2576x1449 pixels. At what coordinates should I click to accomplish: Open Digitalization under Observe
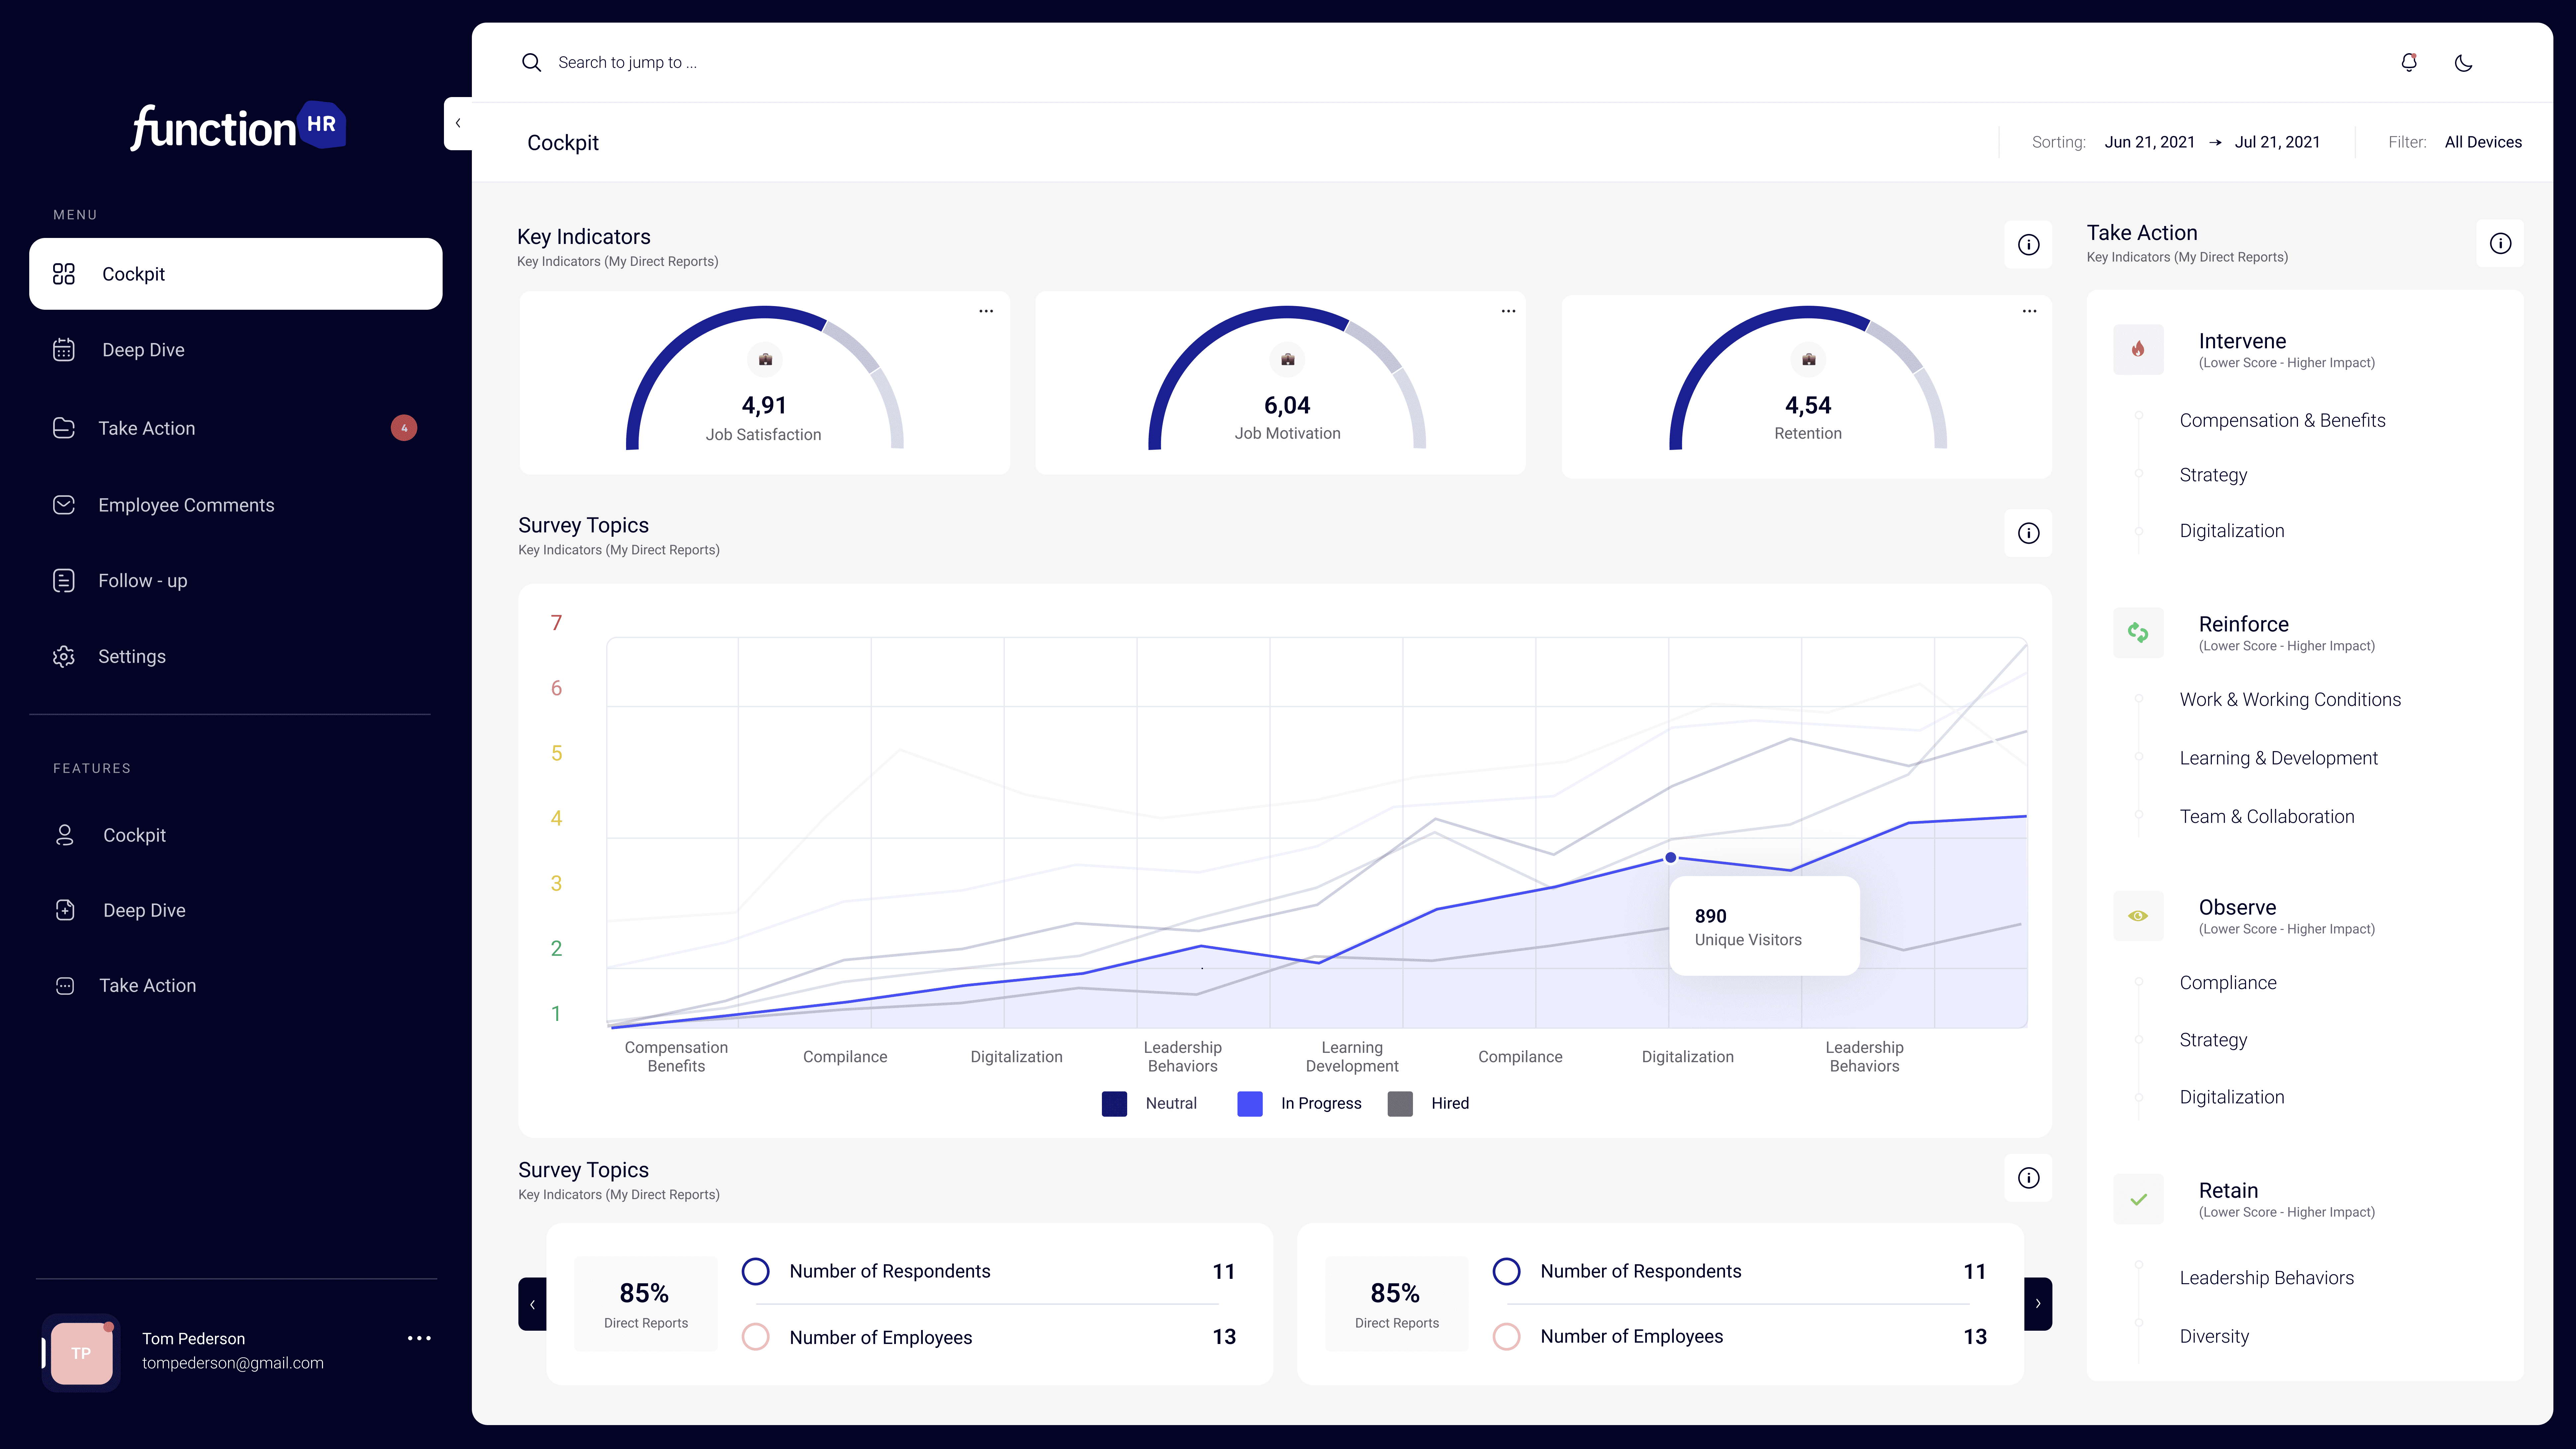(x=2232, y=1097)
